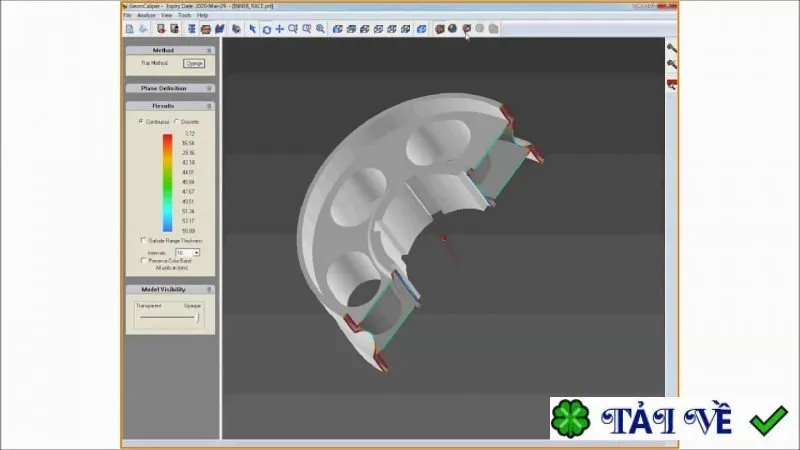This screenshot has width=800, height=450.
Task: Click the new document toolbar icon
Action: click(x=130, y=29)
